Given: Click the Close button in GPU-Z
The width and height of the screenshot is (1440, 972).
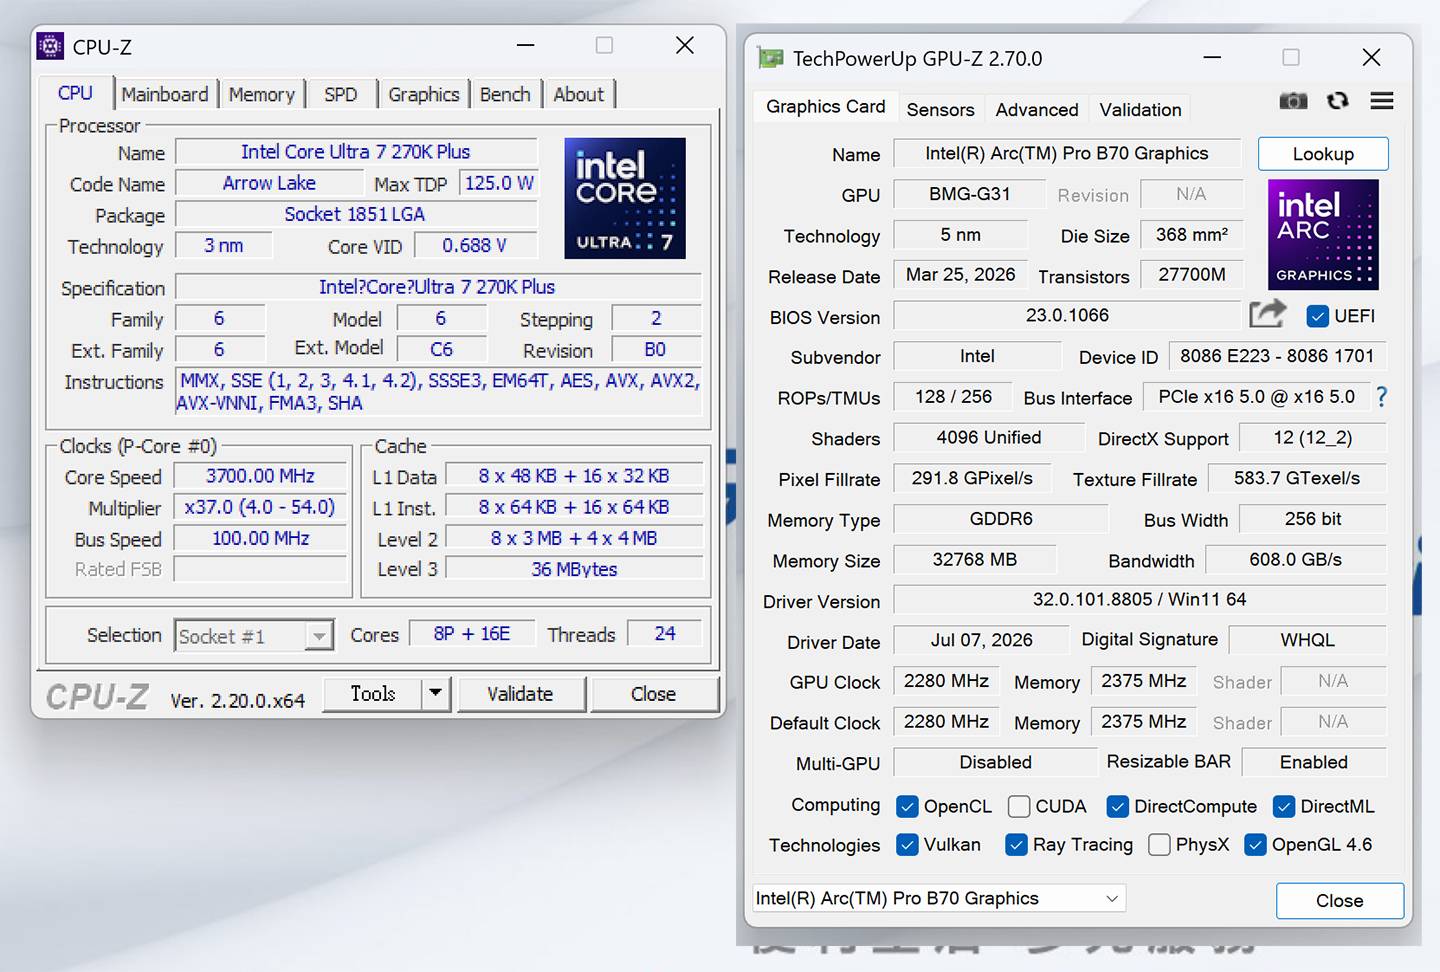Looking at the screenshot, I should 1340,900.
